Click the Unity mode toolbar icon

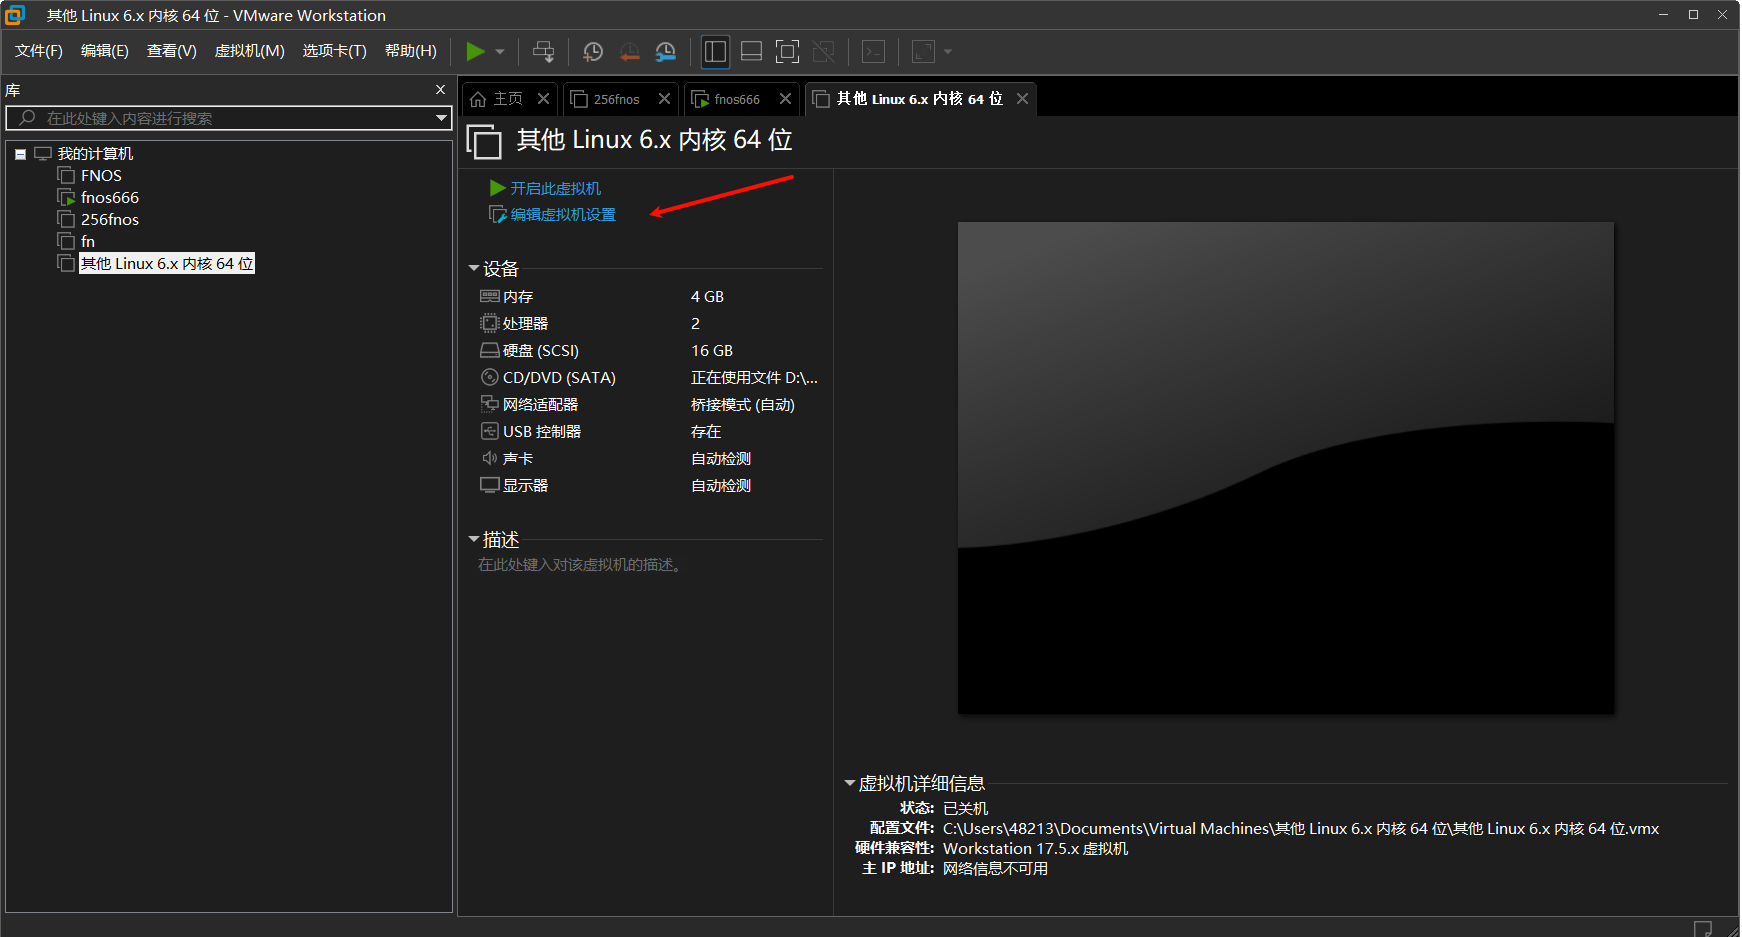[x=823, y=51]
